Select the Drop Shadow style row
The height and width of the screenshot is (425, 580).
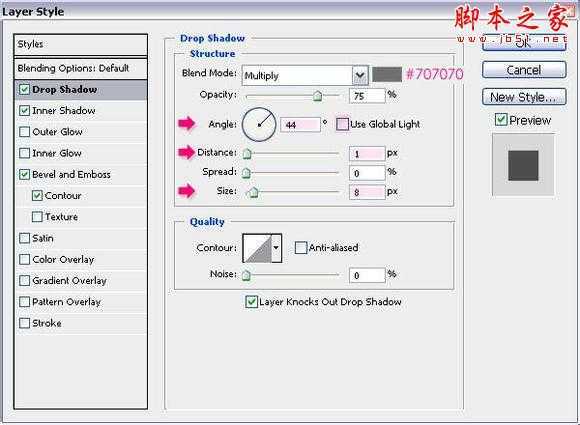pyautogui.click(x=81, y=90)
